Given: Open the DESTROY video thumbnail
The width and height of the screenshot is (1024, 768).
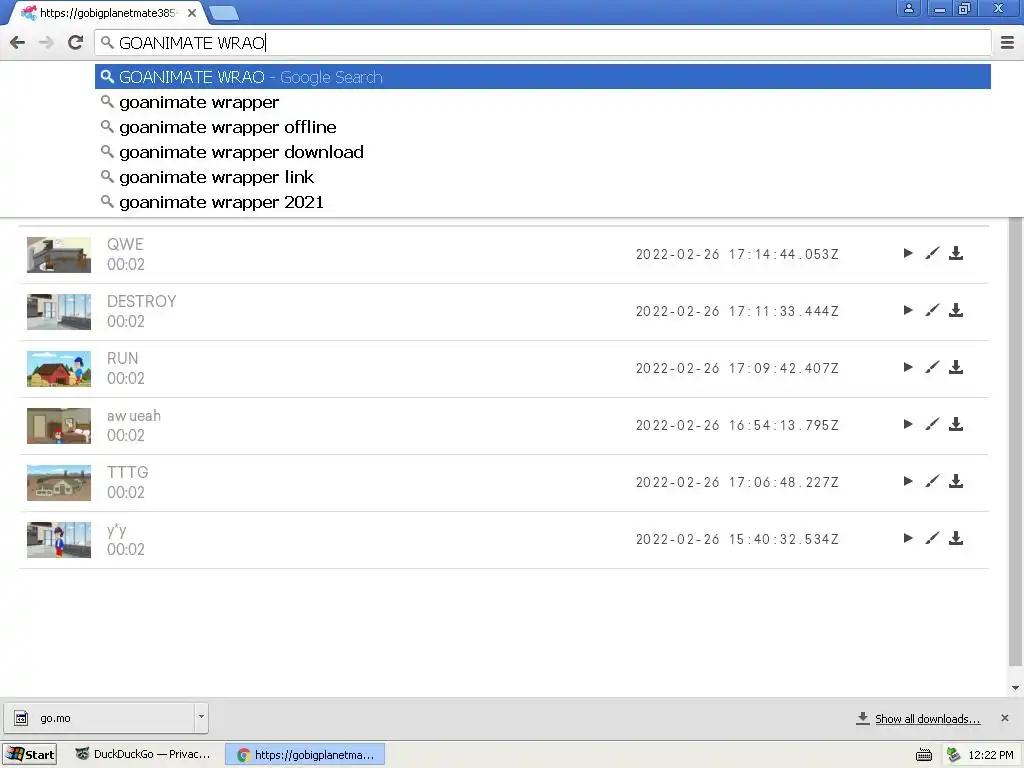Looking at the screenshot, I should coord(59,312).
